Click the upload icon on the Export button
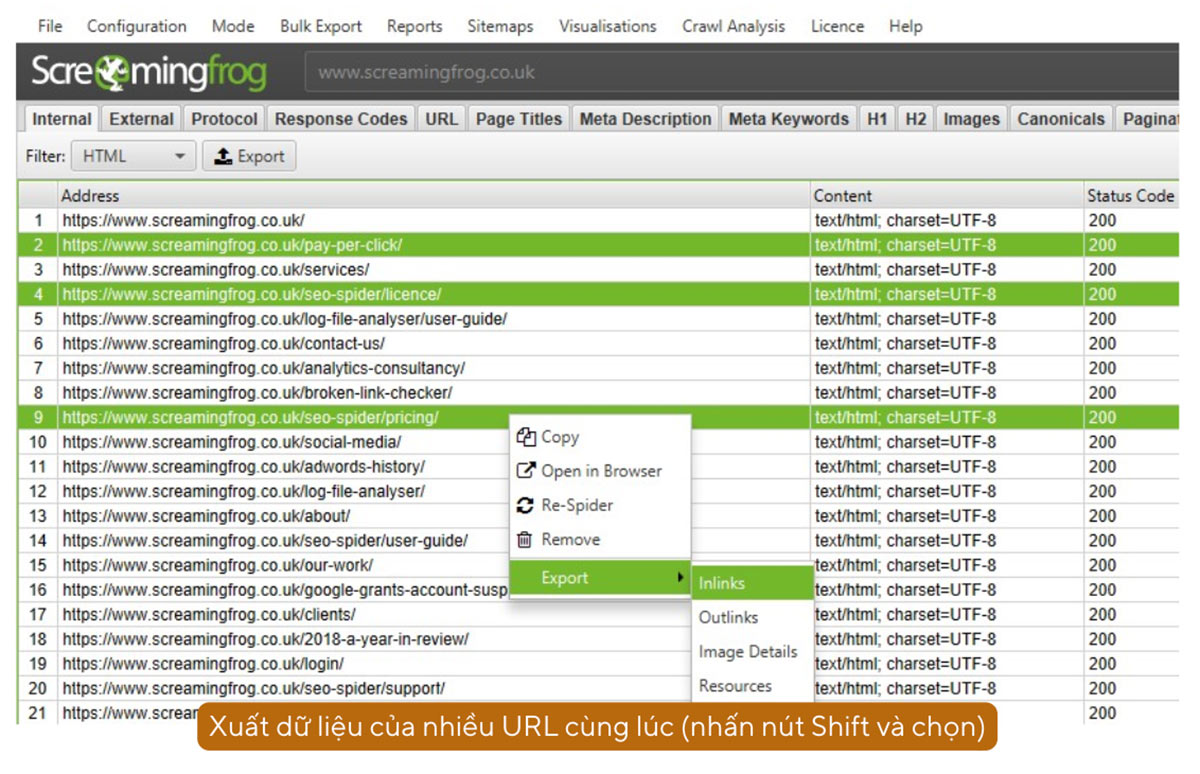 [224, 156]
